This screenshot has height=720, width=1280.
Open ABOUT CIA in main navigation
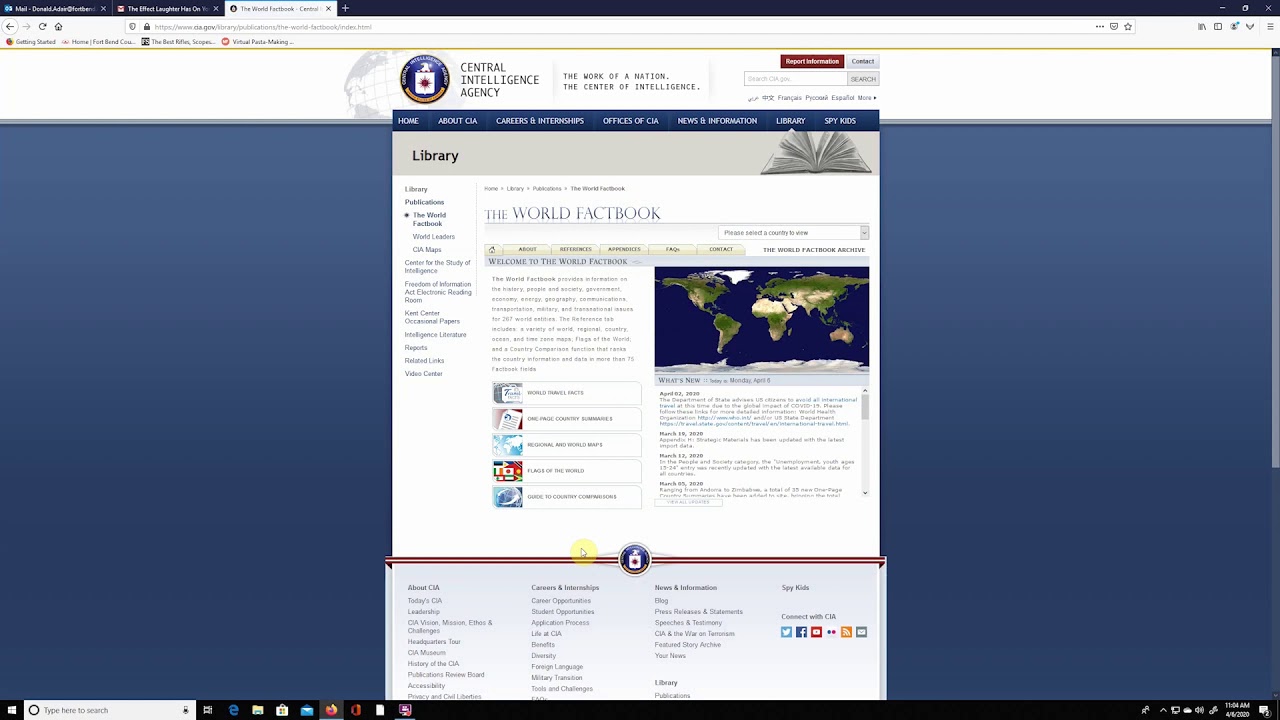457,121
